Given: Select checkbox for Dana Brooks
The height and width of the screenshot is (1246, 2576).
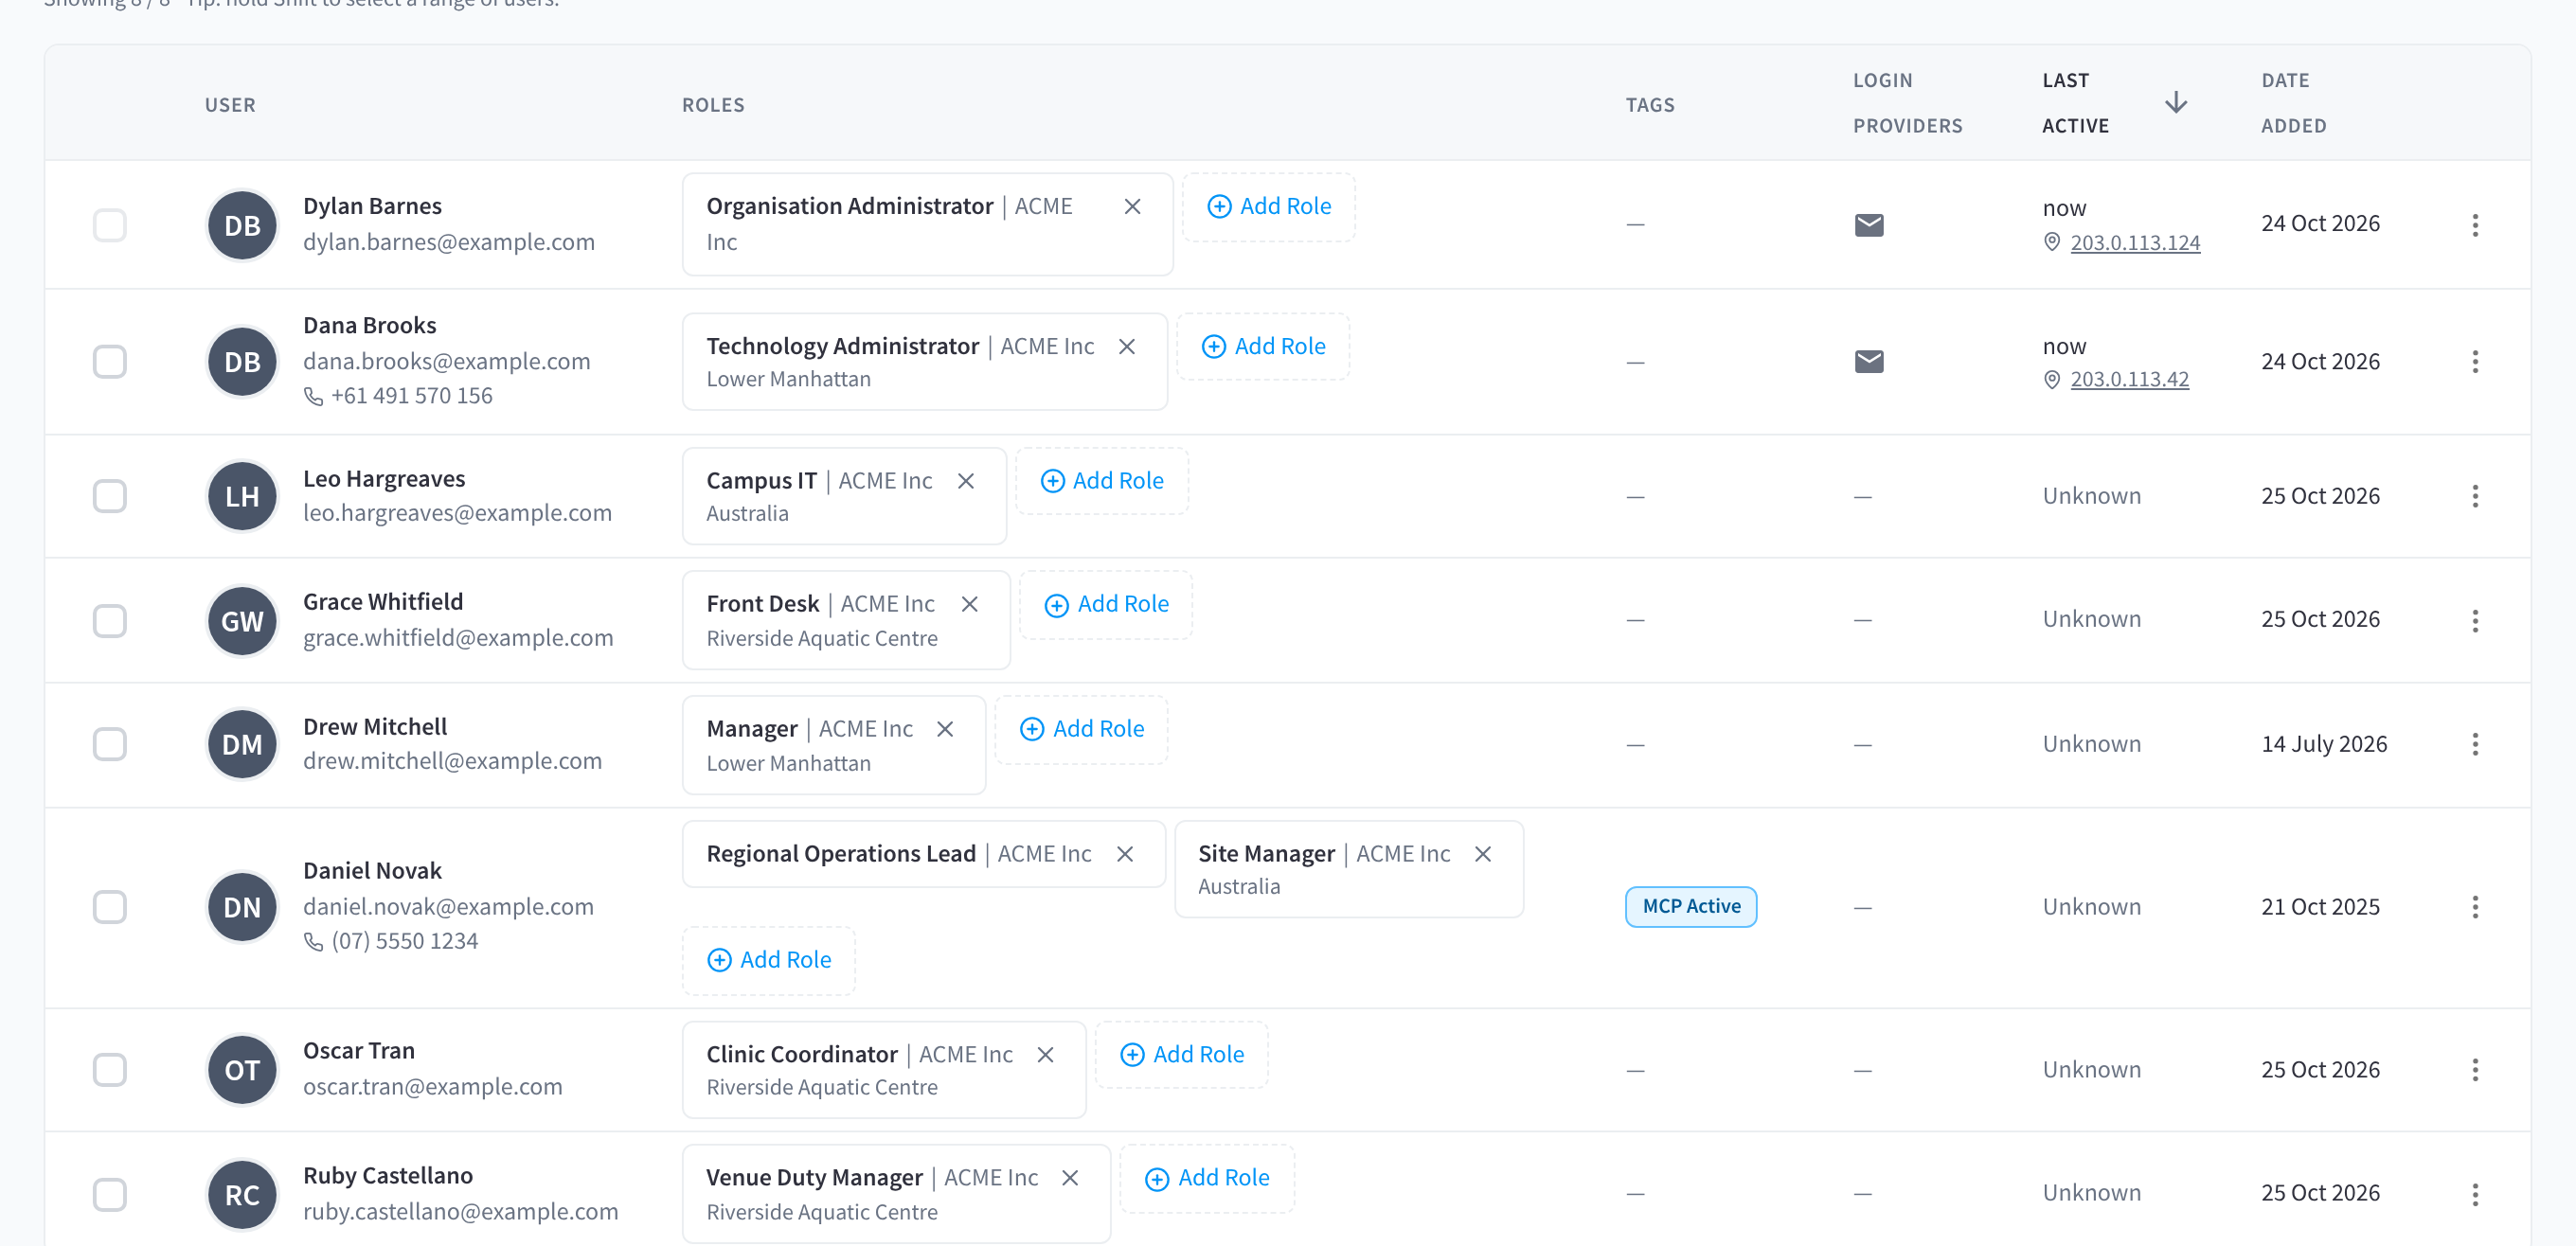Looking at the screenshot, I should click(x=110, y=361).
